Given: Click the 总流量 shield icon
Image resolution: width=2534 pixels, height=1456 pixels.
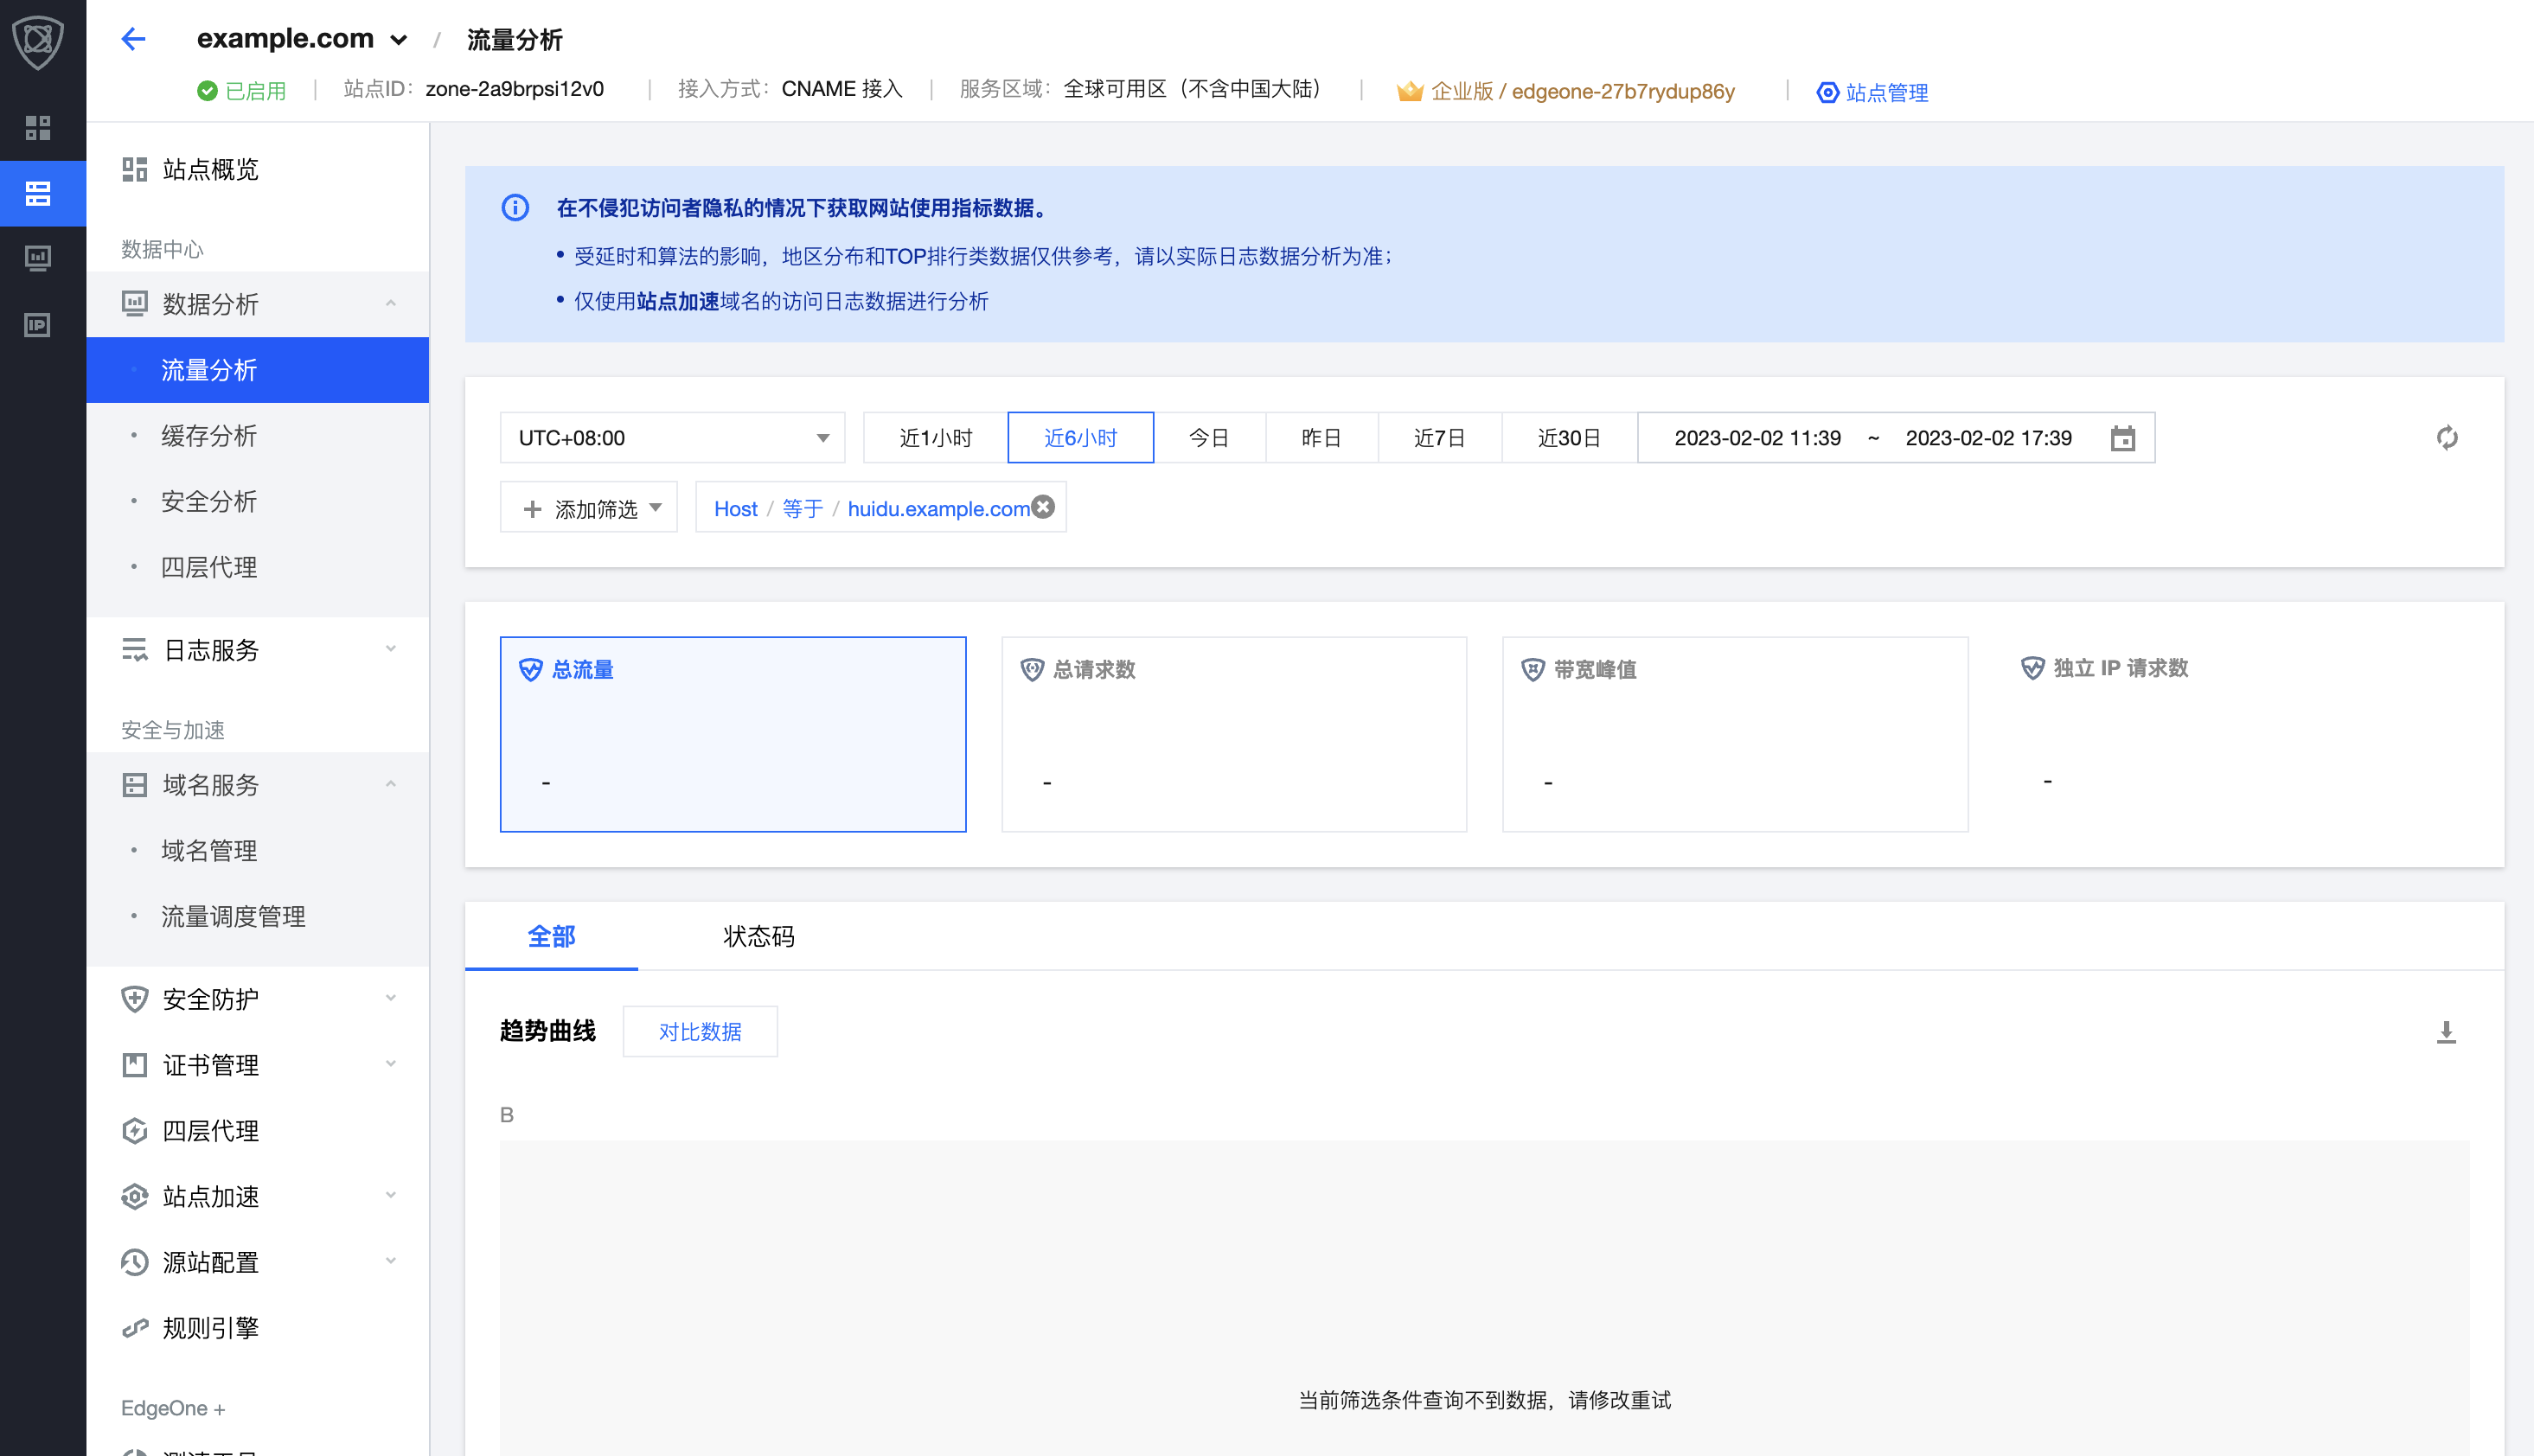Looking at the screenshot, I should pos(530,669).
